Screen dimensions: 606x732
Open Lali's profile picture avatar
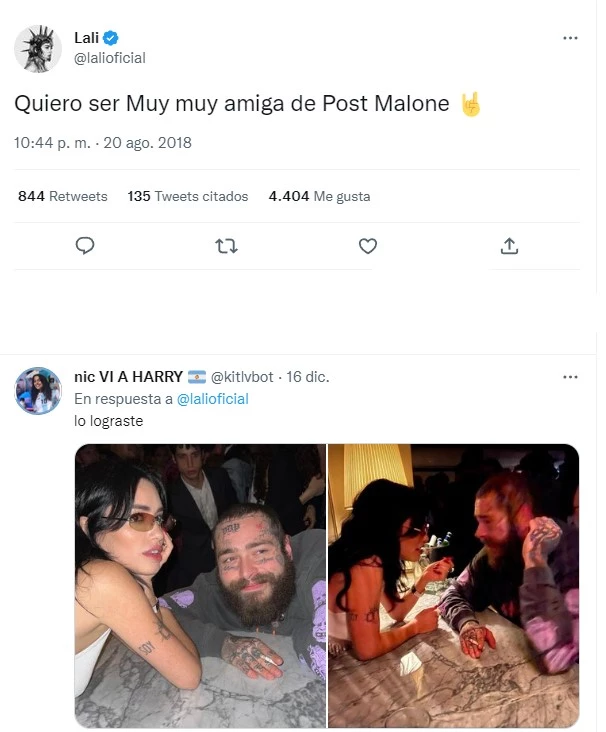coord(39,48)
